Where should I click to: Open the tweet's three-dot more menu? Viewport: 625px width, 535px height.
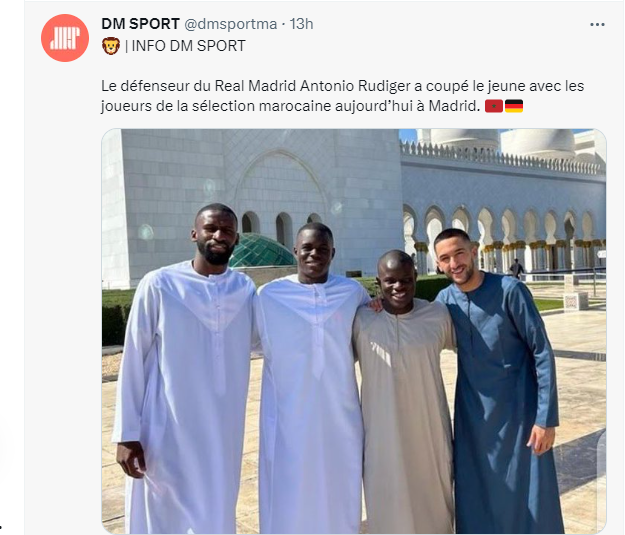click(597, 25)
